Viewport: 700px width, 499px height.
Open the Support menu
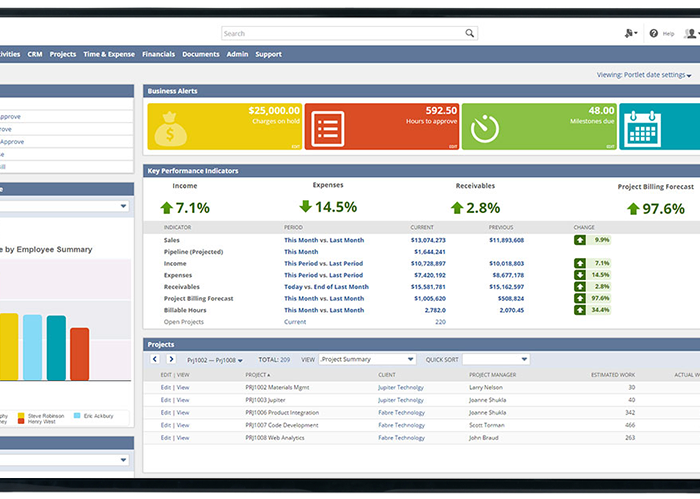(268, 54)
